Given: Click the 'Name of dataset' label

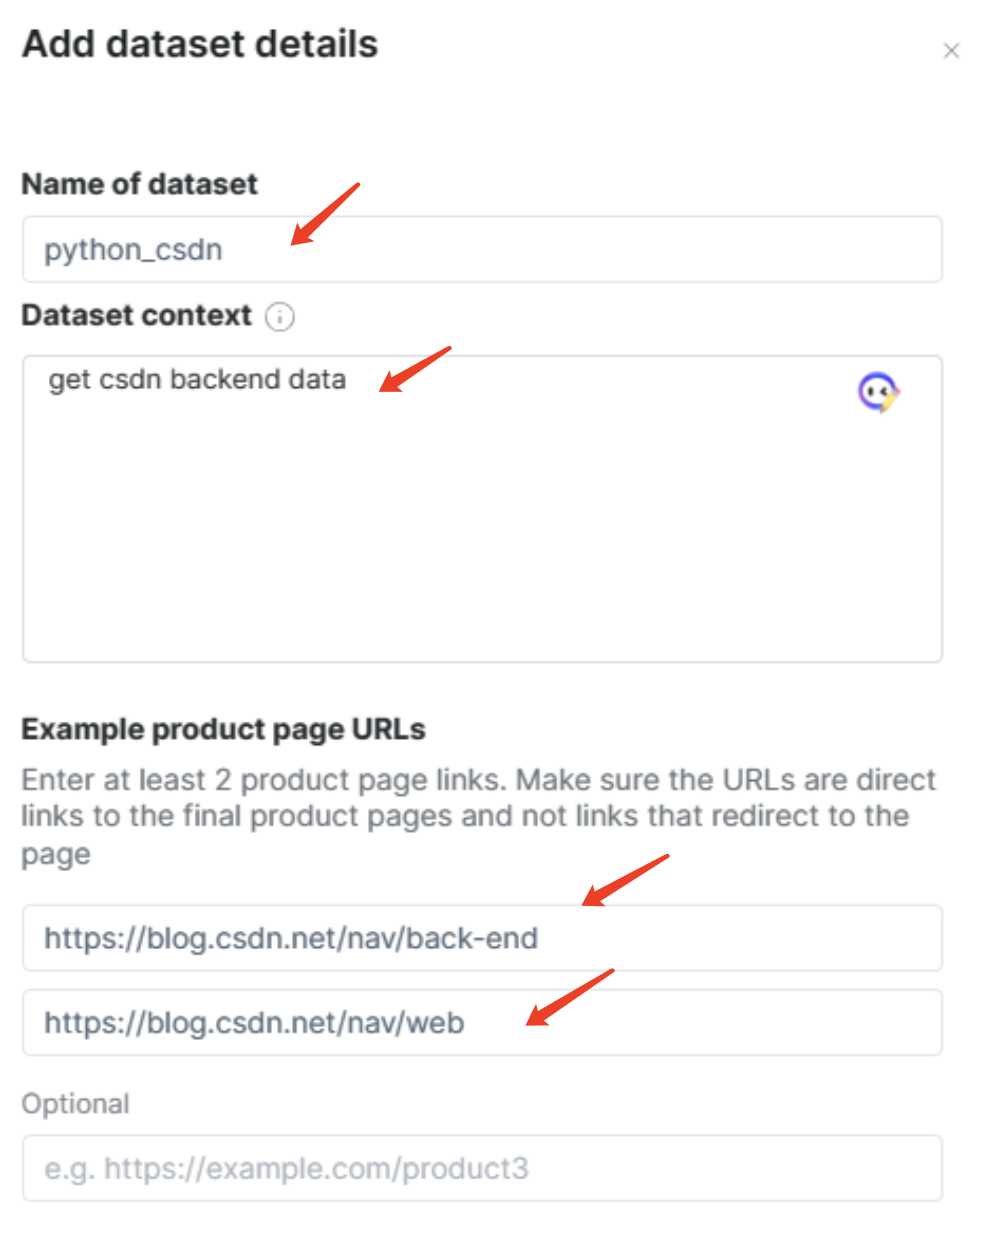Looking at the screenshot, I should 139,184.
